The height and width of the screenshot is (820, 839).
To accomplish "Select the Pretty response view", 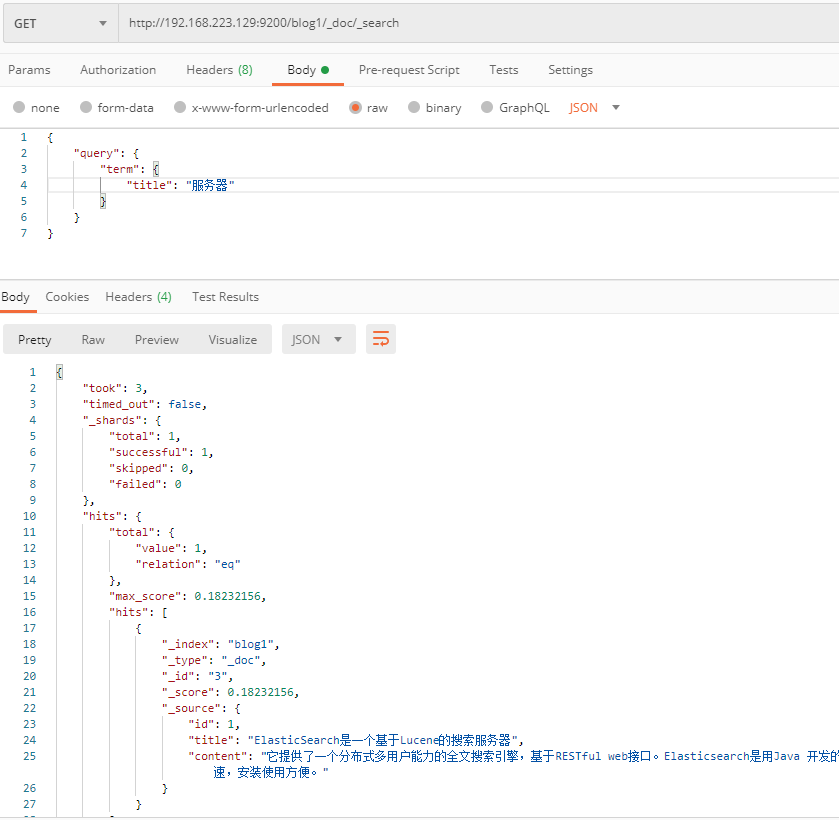I will point(35,340).
